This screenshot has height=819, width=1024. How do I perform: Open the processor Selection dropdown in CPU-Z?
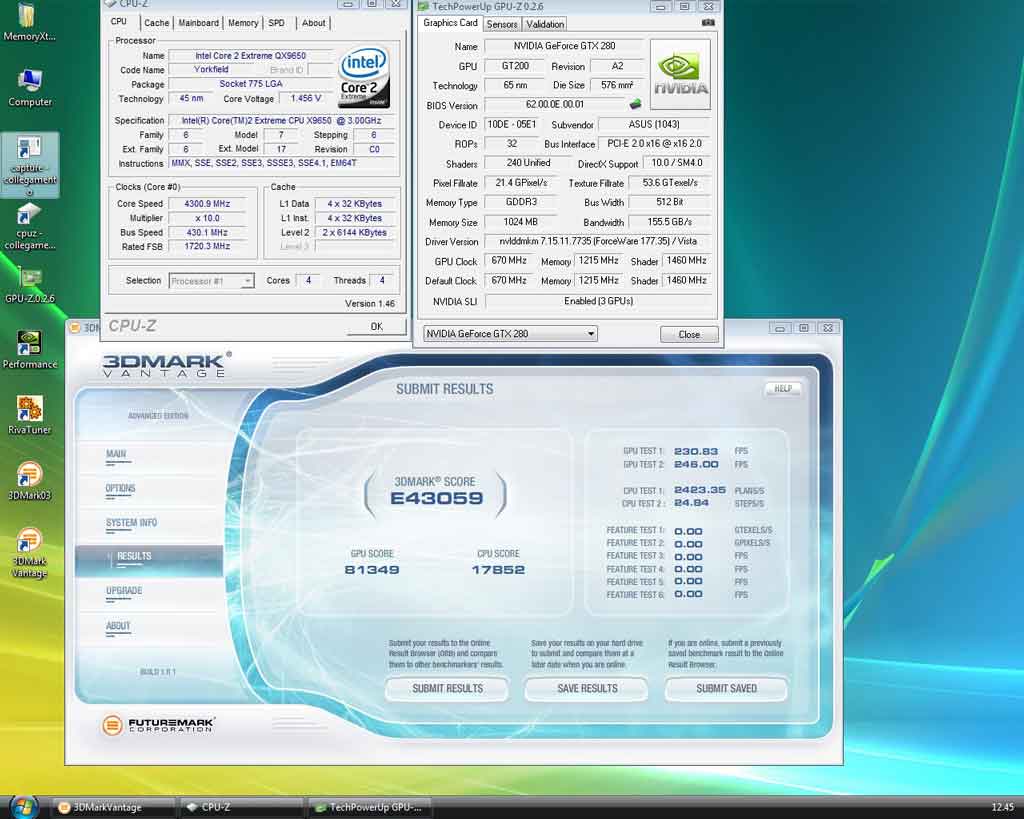click(211, 281)
